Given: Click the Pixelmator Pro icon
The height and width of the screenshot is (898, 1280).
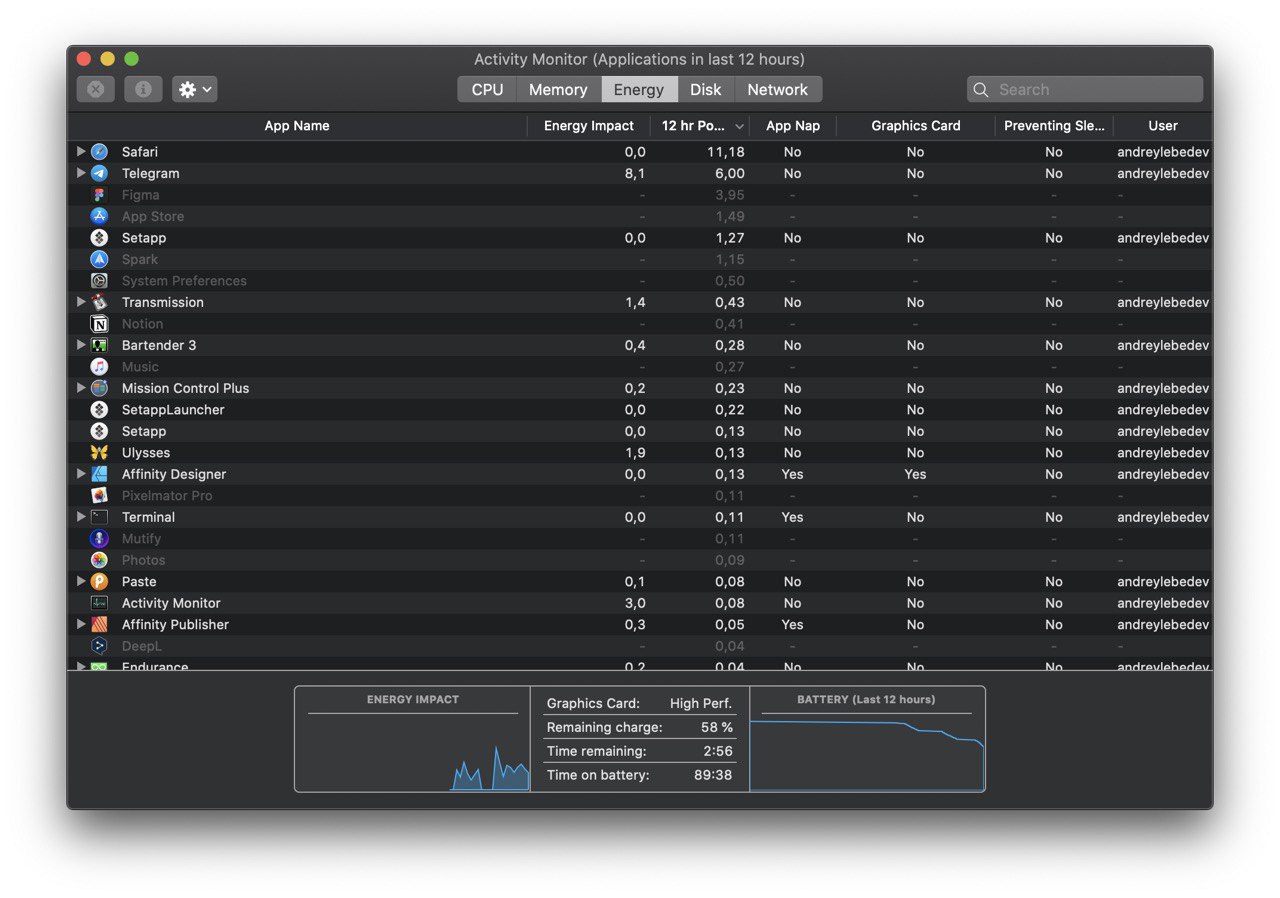Looking at the screenshot, I should [99, 496].
